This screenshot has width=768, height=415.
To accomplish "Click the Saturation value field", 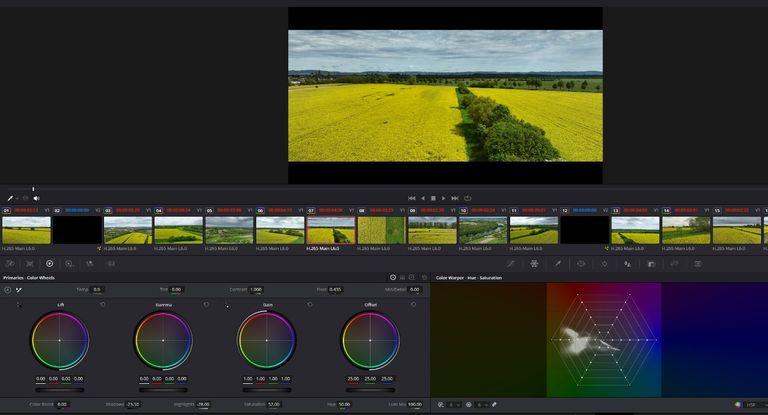I will point(273,404).
